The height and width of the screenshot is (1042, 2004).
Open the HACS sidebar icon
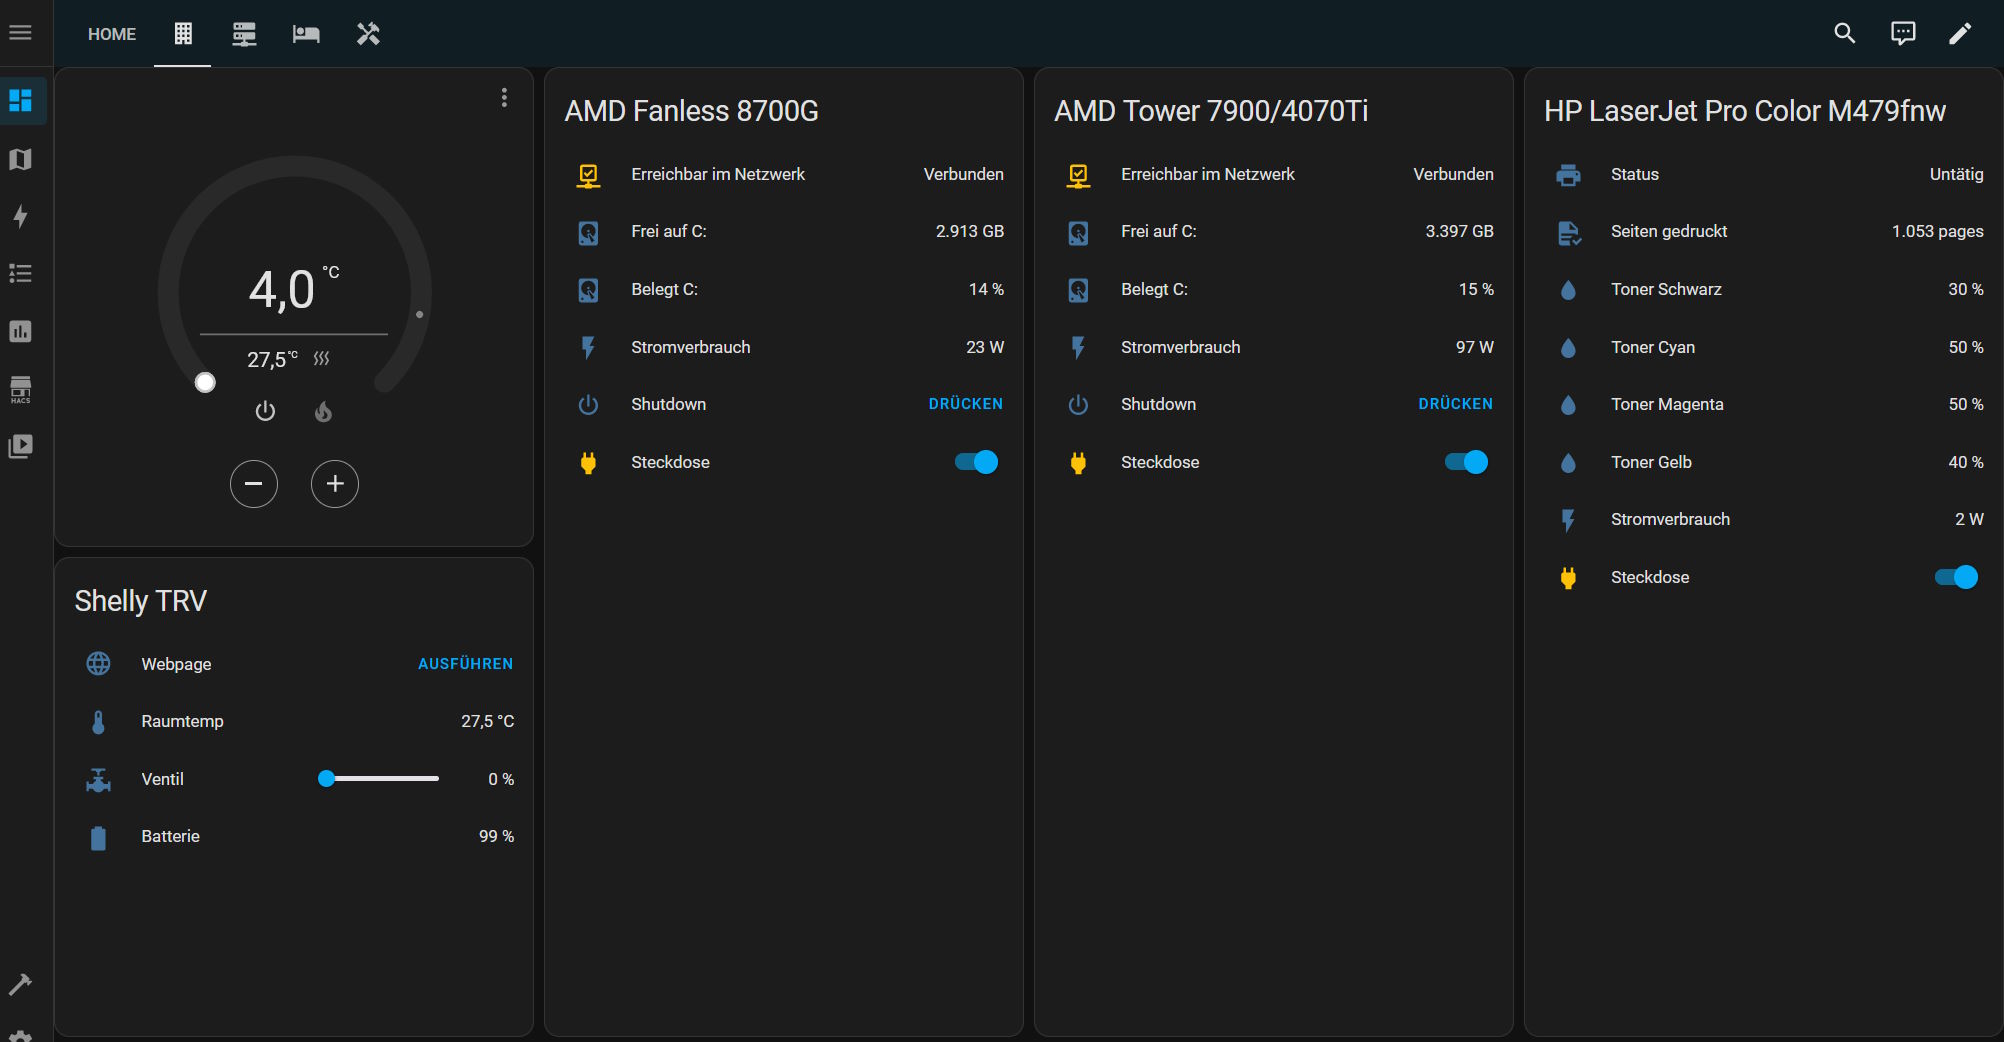[21, 389]
